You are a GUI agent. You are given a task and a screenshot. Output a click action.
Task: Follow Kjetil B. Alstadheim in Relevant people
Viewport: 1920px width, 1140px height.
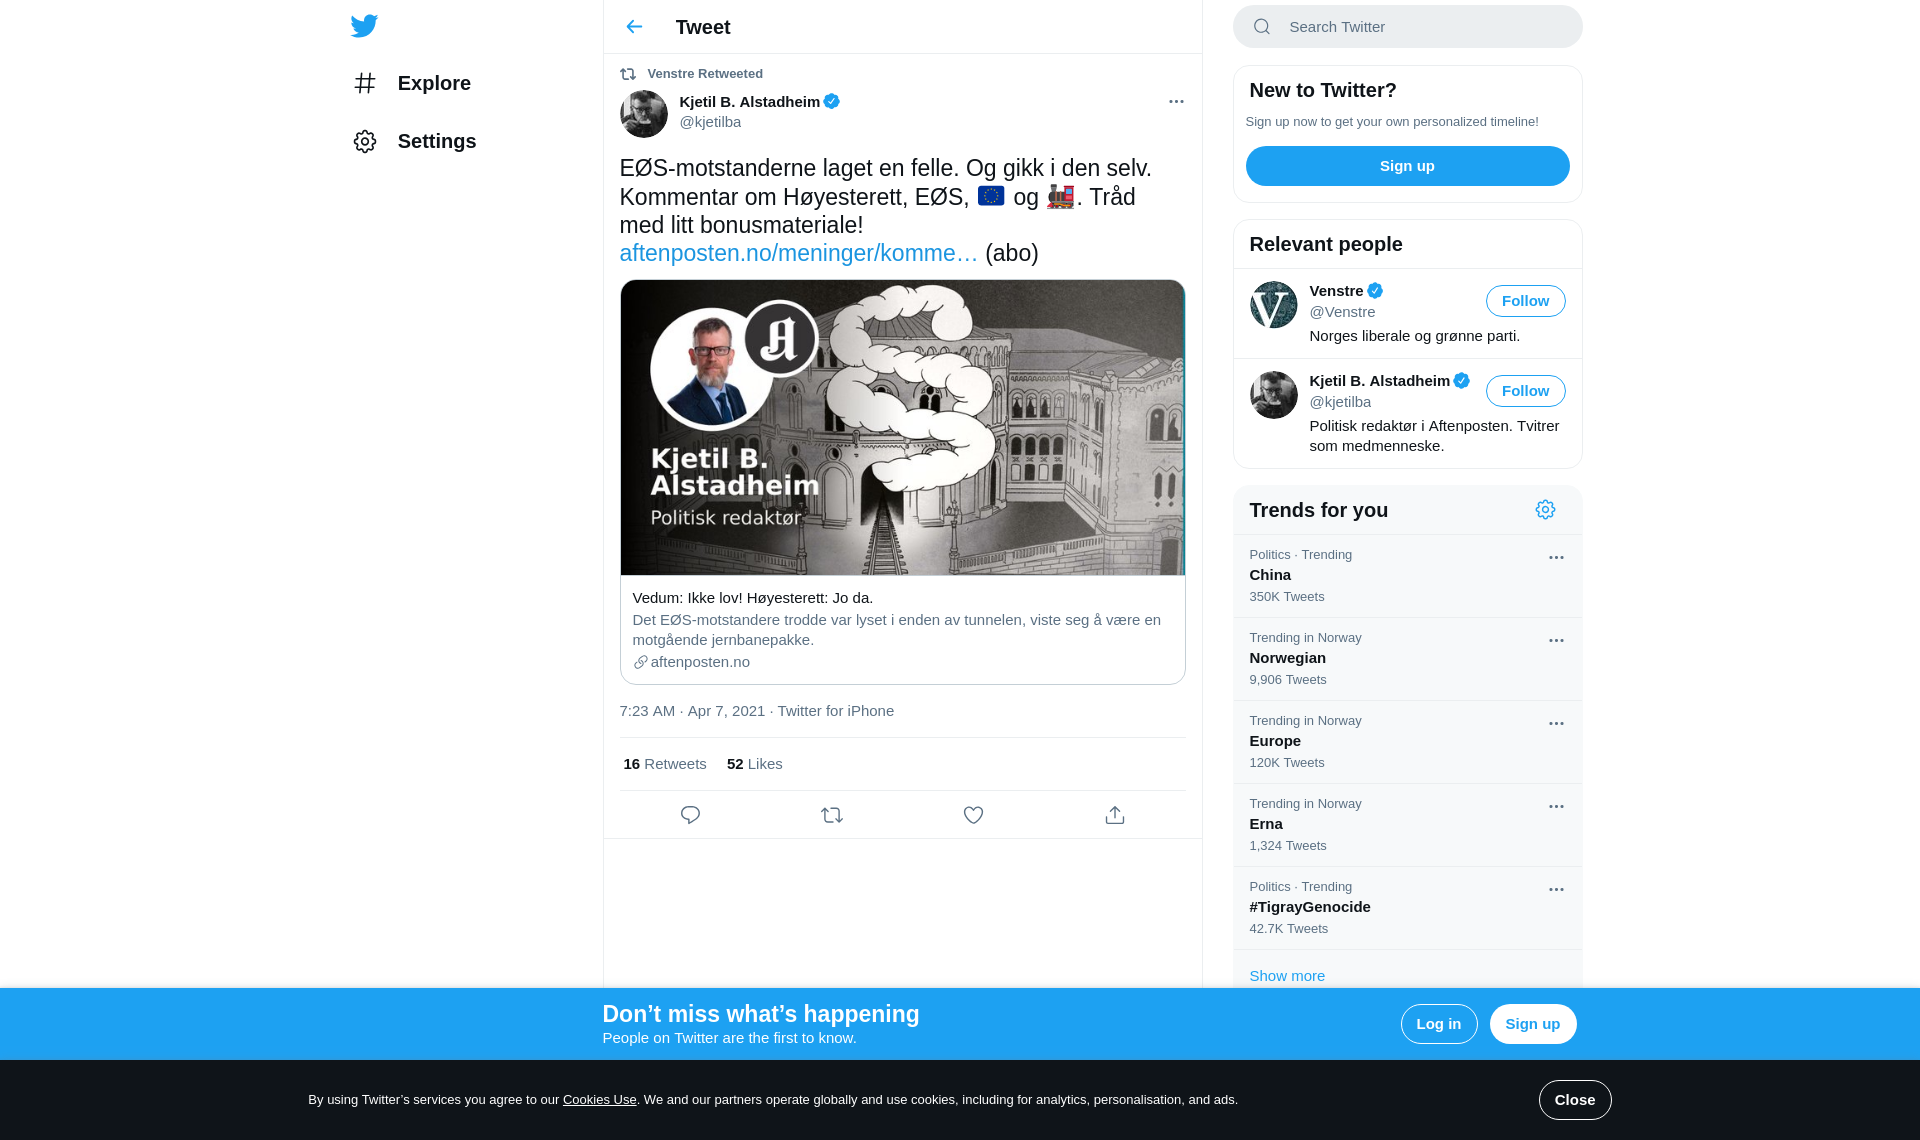coord(1525,391)
